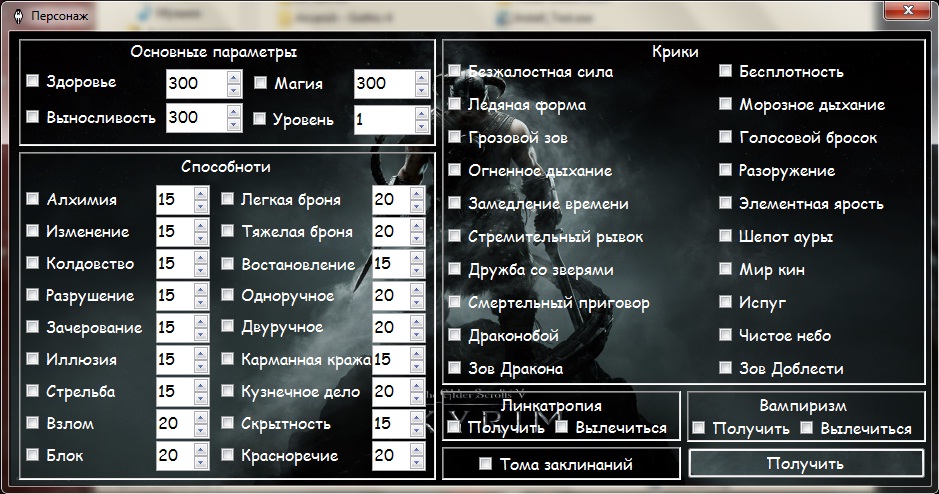The width and height of the screenshot is (939, 494).
Task: Enable the Чистое небо shout
Action: coord(725,334)
